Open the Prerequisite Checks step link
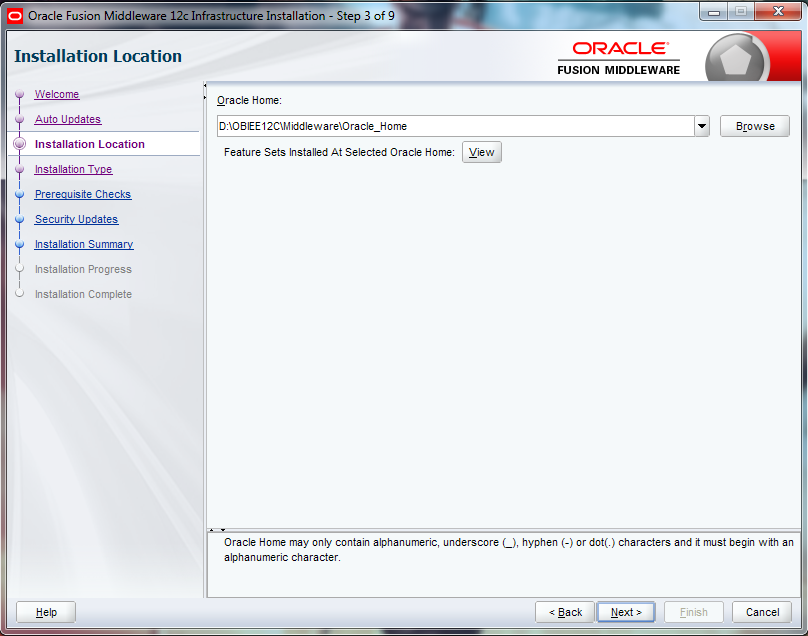The width and height of the screenshot is (808, 636). (83, 194)
